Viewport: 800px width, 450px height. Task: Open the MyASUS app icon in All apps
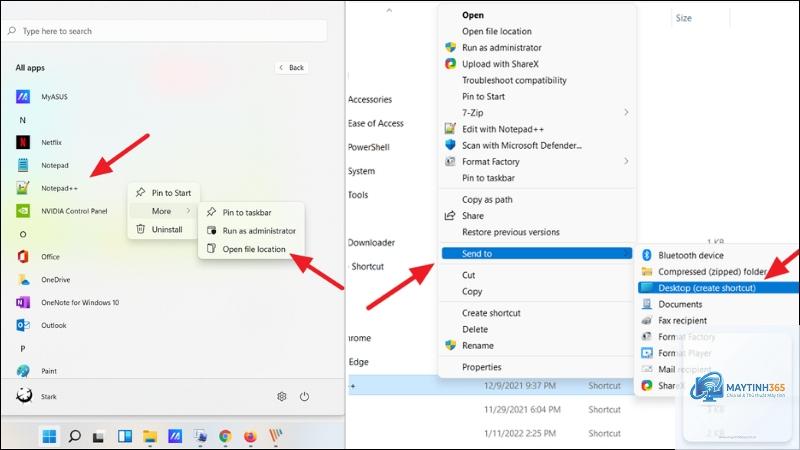[x=23, y=96]
